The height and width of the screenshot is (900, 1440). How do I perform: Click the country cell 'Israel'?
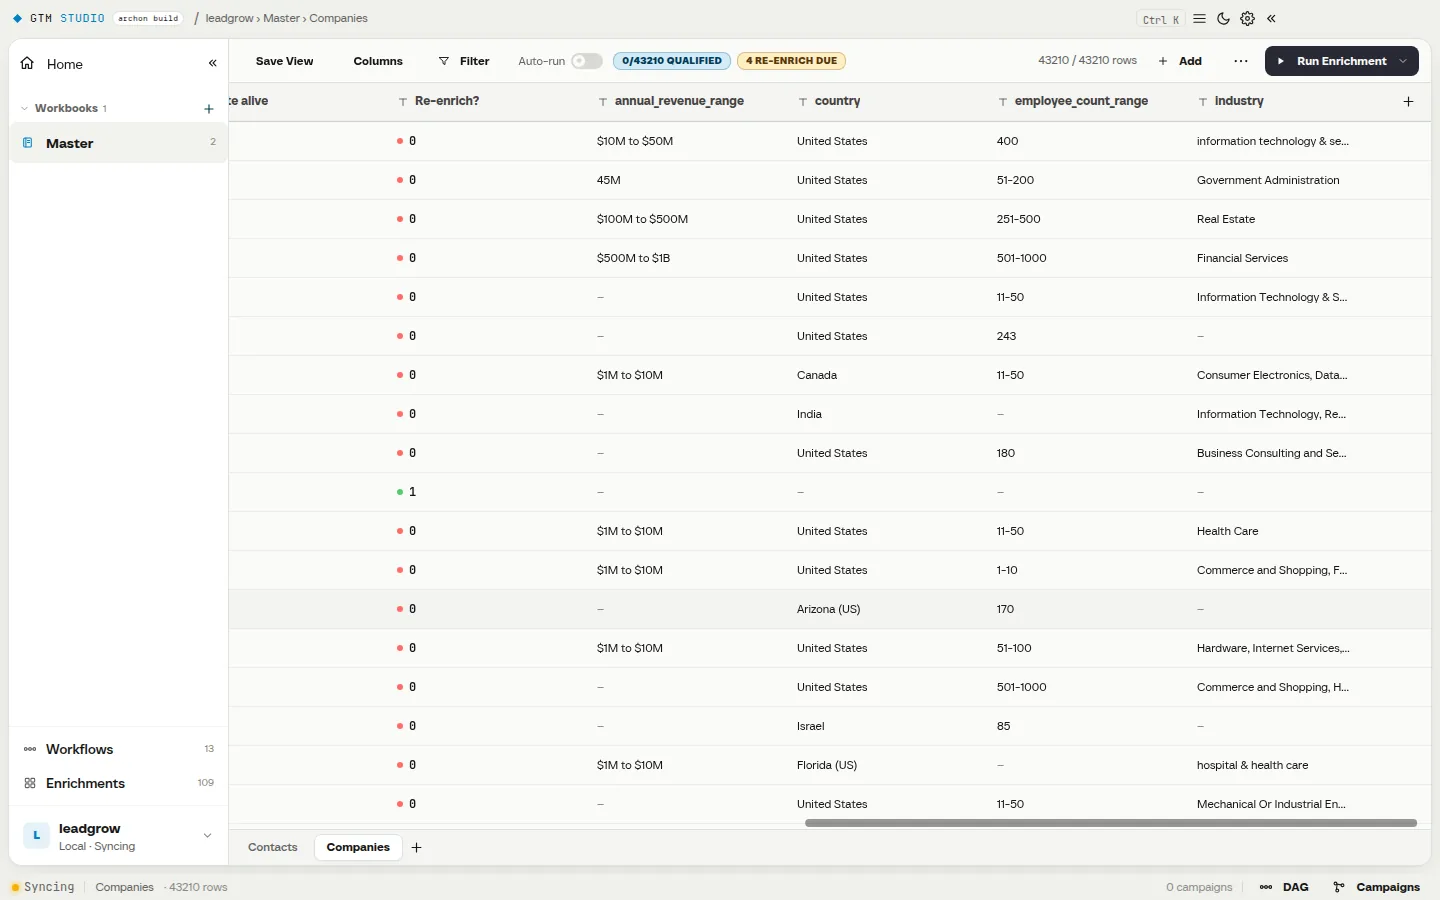coord(810,726)
